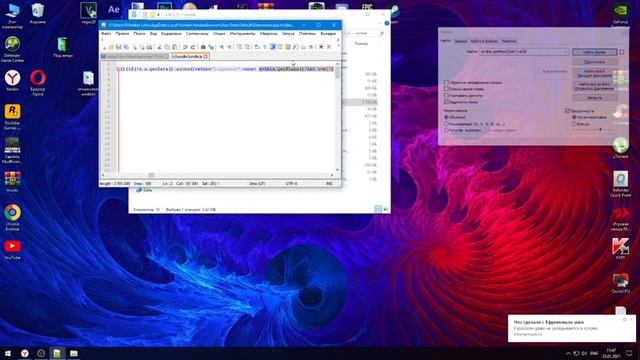The height and width of the screenshot is (360, 640).
Task: Click the find next button
Action: (x=594, y=52)
